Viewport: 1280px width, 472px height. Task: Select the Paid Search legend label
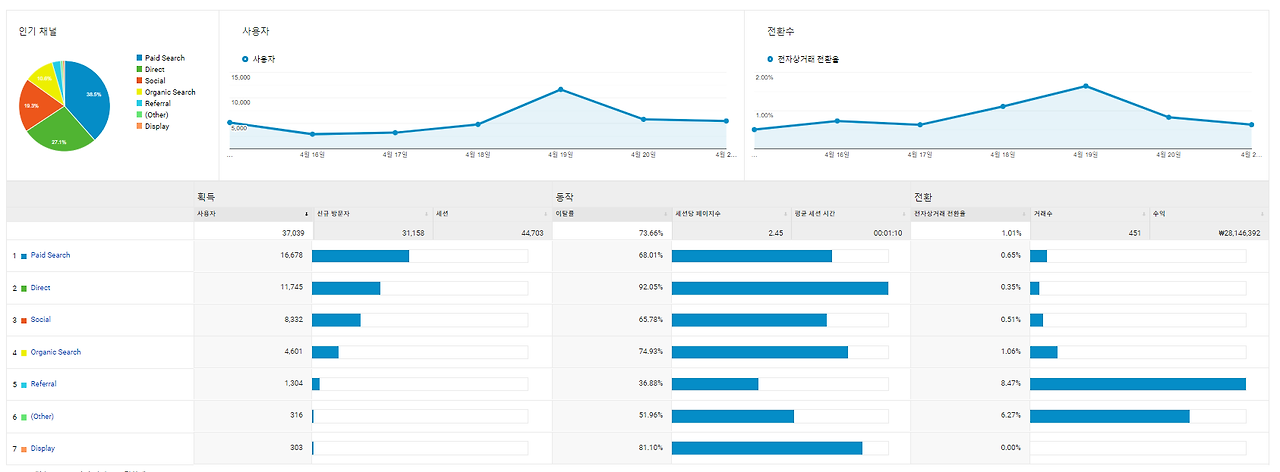[x=165, y=58]
